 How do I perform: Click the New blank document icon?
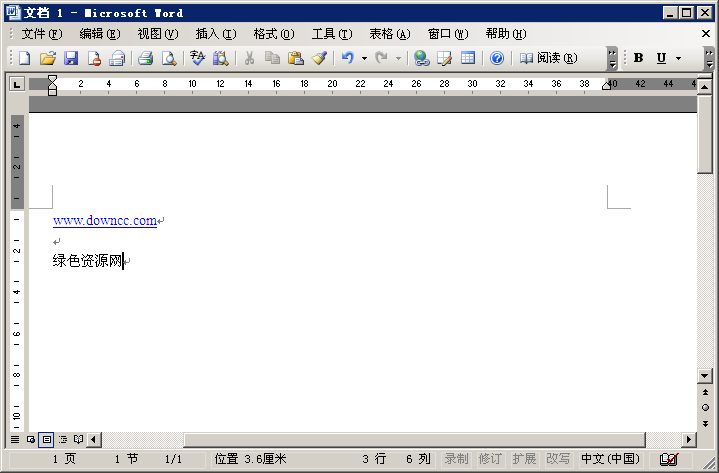pos(24,58)
